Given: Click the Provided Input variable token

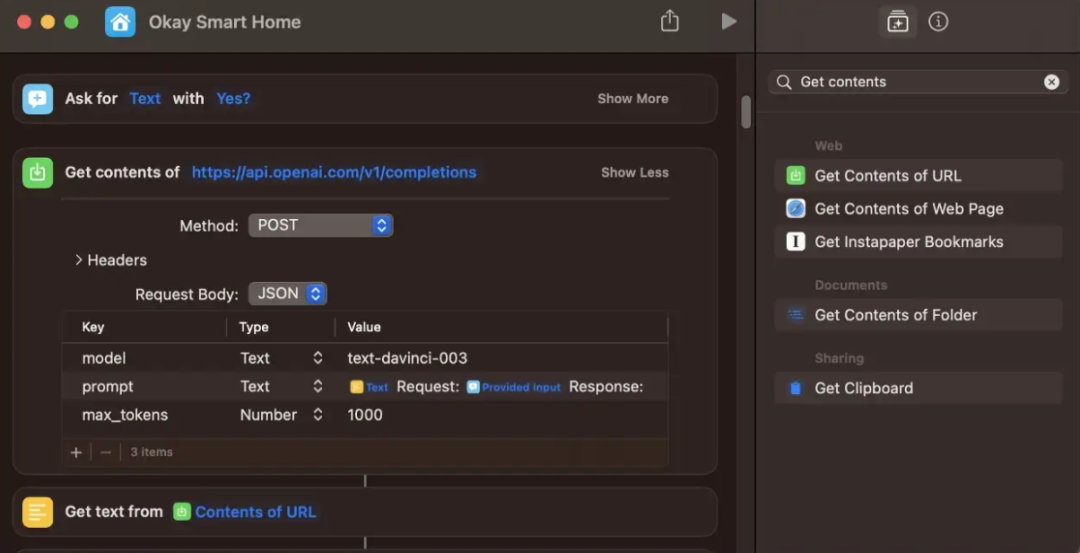Looking at the screenshot, I should (514, 387).
